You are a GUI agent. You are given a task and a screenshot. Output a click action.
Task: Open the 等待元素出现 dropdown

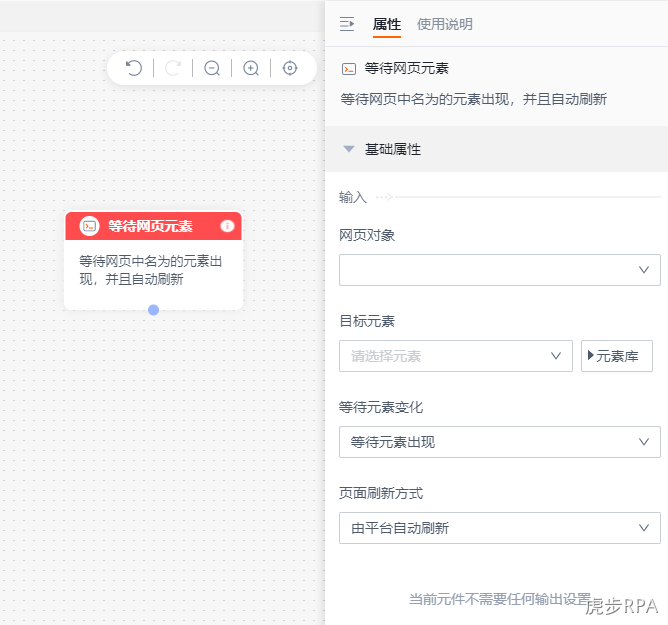[500, 442]
